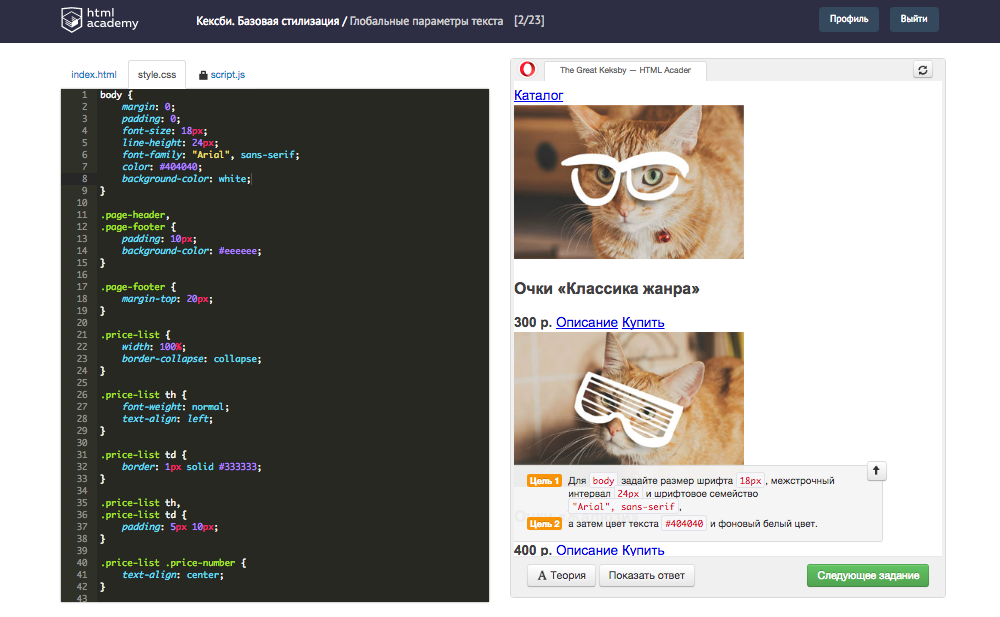Screen dimensions: 1000x617
Task: Click Купить link next to 300 р.
Action: tap(643, 322)
